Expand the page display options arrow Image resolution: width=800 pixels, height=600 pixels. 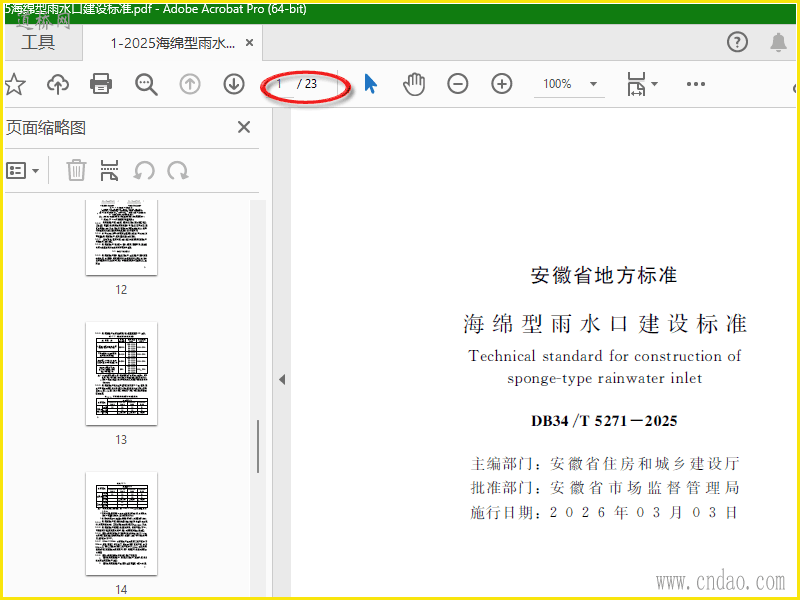point(655,84)
